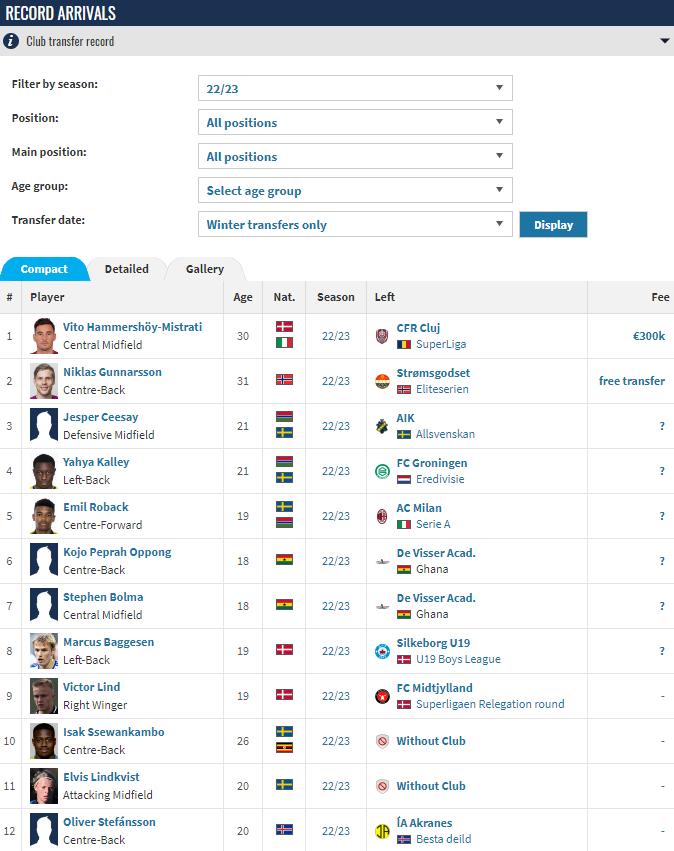Sort table by Fee column header
This screenshot has width=674, height=851.
coord(660,297)
